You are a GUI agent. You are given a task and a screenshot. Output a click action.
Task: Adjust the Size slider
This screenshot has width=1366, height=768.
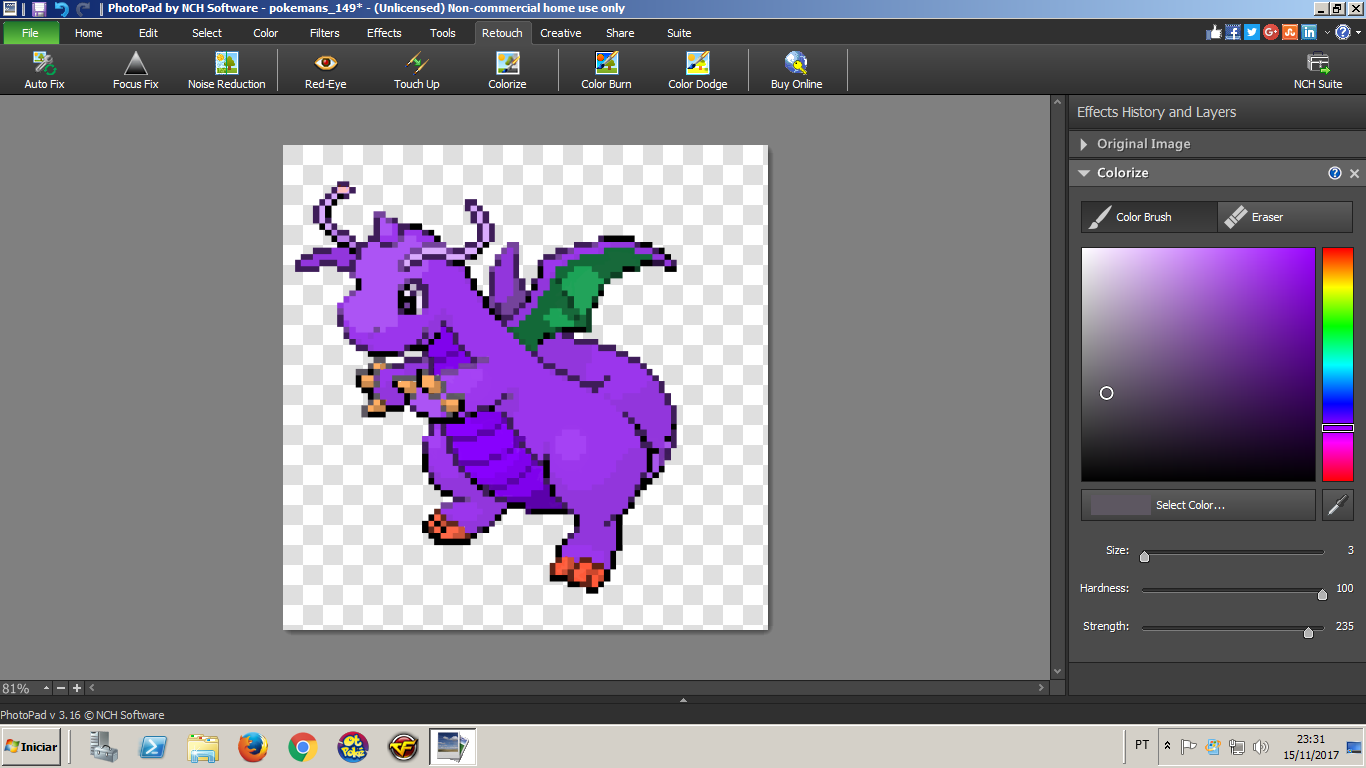point(1233,551)
